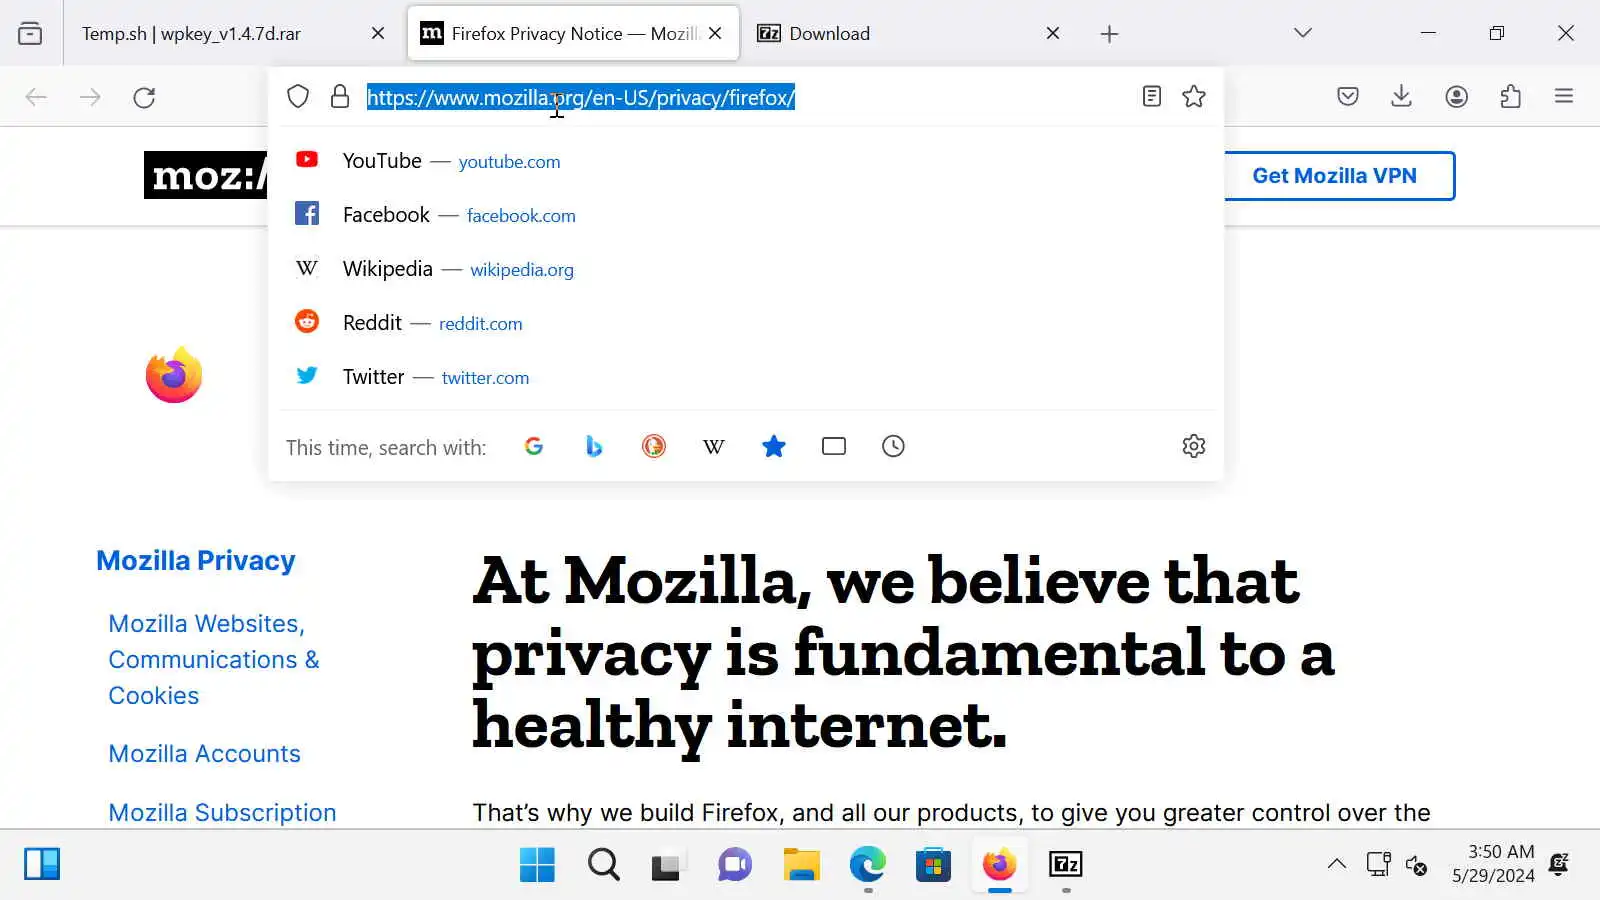Go forward with the forward arrow
This screenshot has width=1600, height=900.
(x=90, y=97)
